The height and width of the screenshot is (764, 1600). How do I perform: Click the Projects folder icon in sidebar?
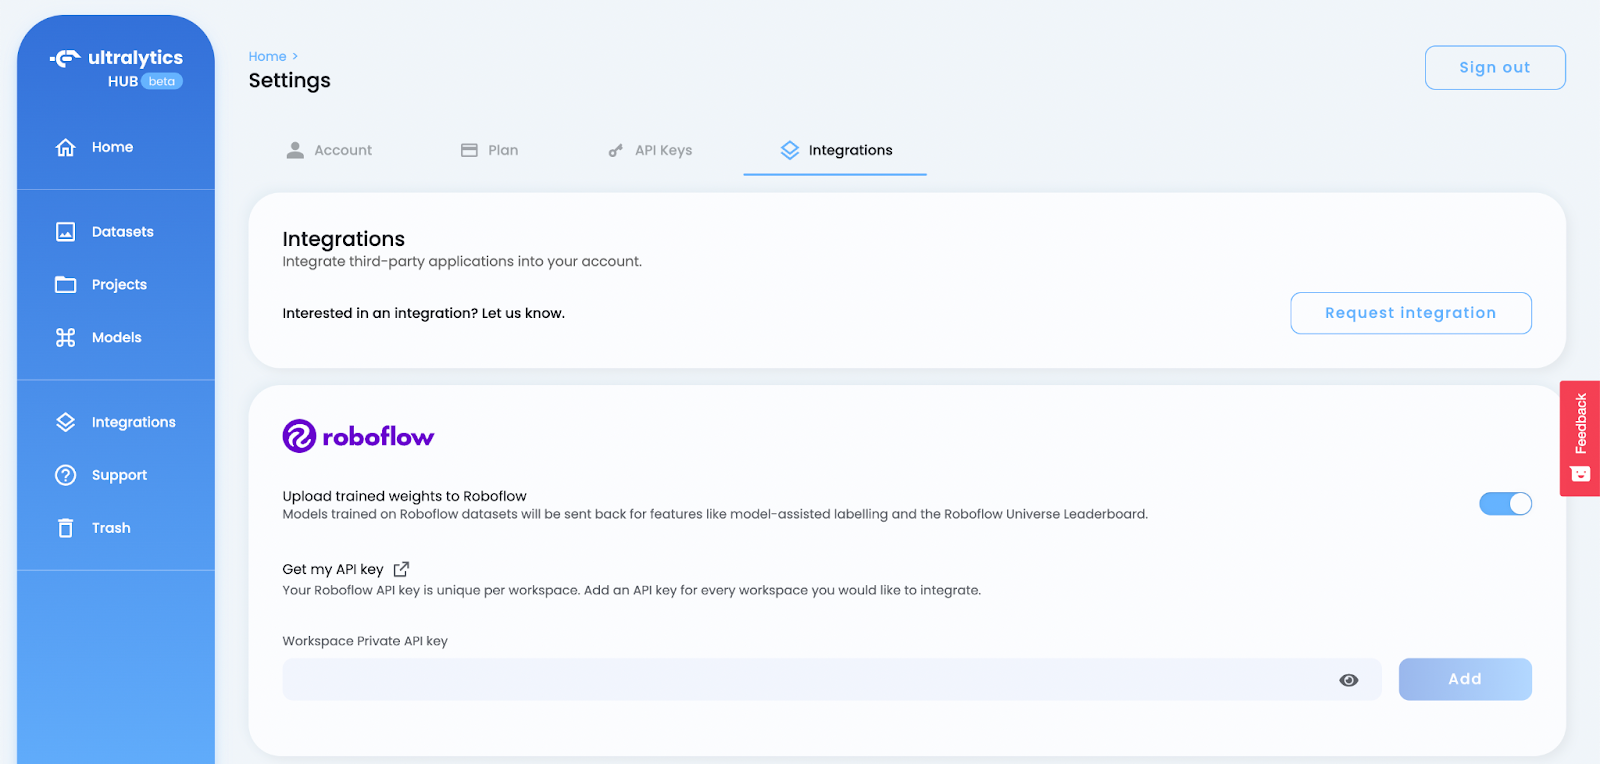click(66, 285)
